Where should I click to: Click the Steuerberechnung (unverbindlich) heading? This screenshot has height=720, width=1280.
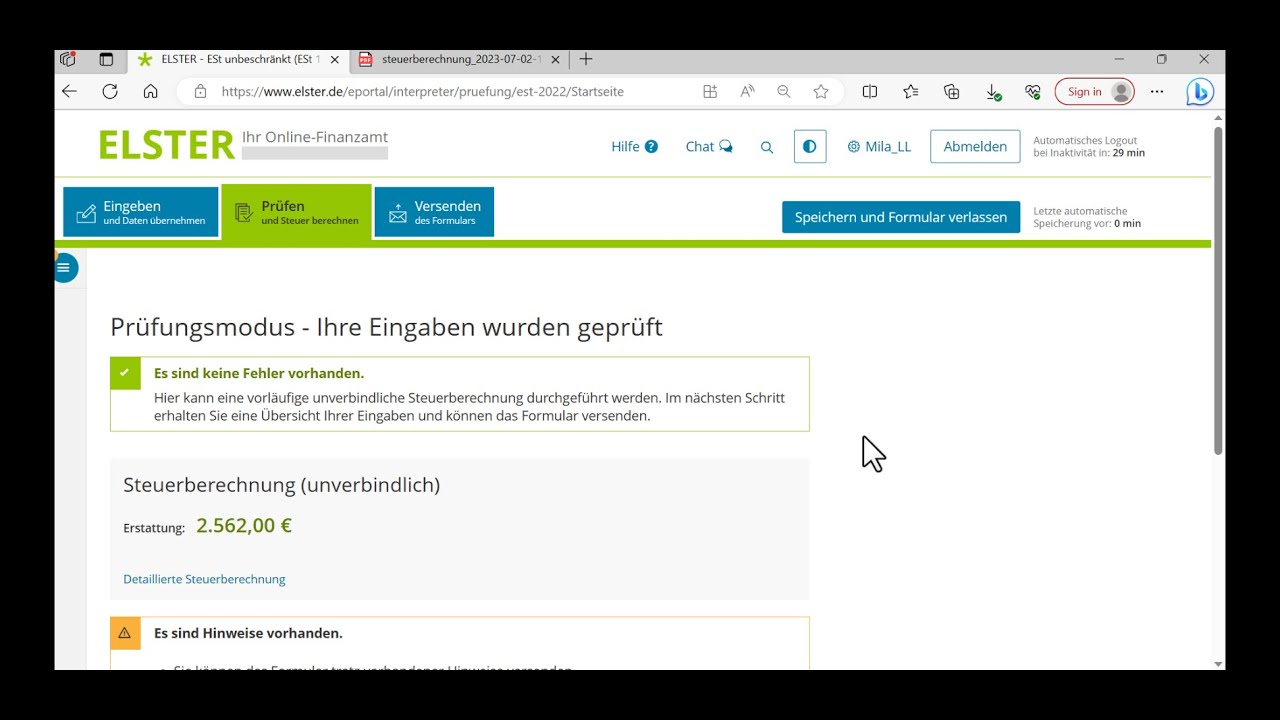281,485
